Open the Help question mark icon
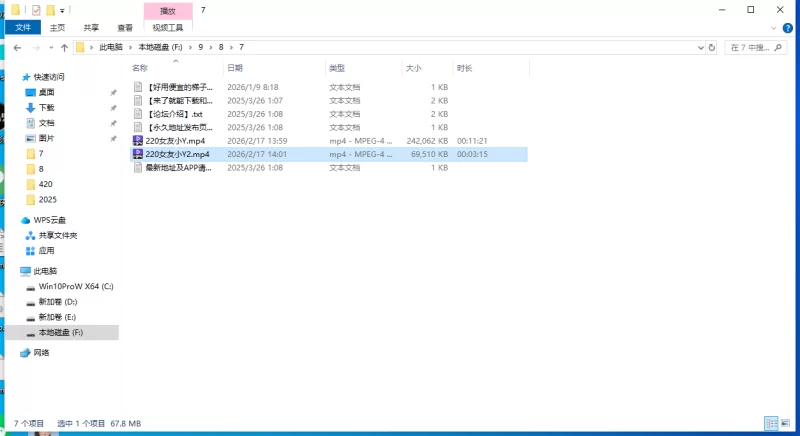Viewport: 800px width, 436px height. [787, 28]
